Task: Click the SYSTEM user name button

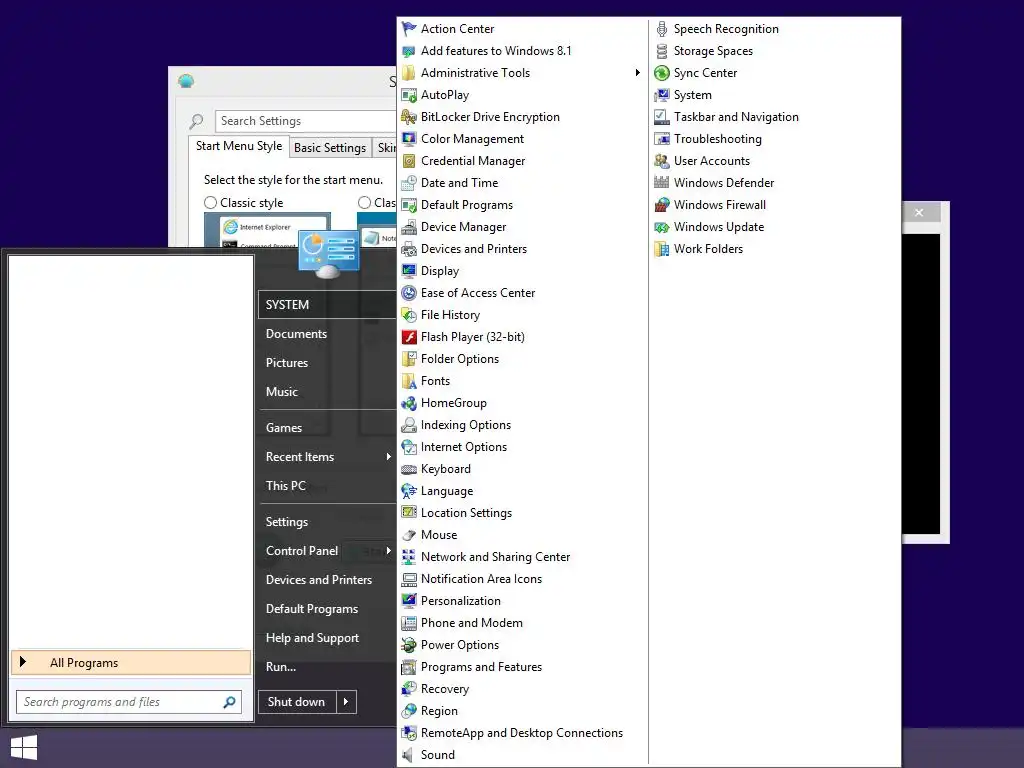Action: point(327,305)
